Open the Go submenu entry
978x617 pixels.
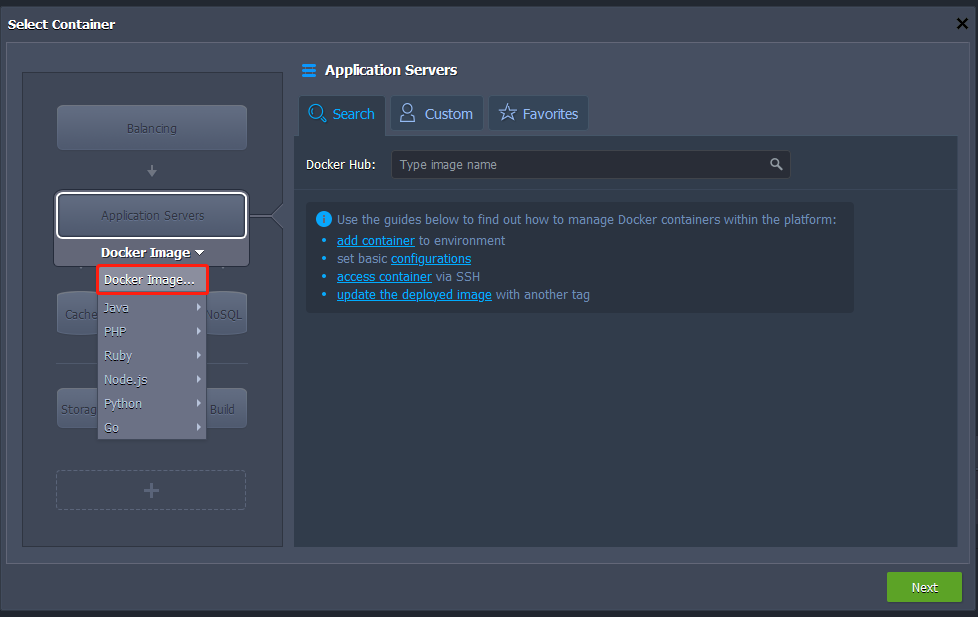click(x=152, y=428)
